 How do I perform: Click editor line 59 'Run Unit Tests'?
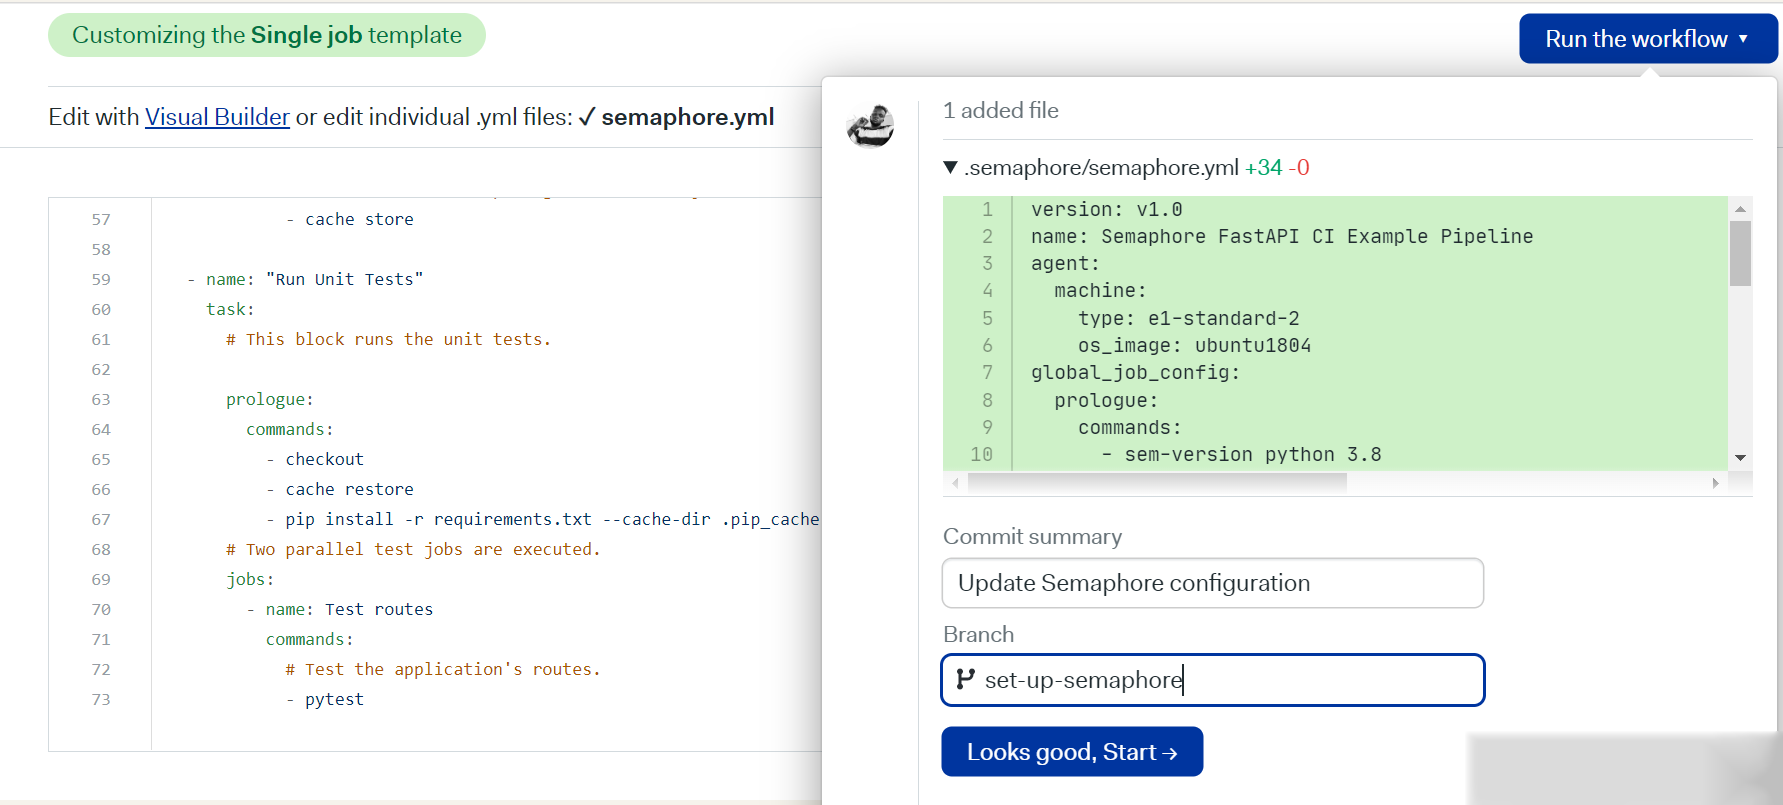[x=305, y=280]
